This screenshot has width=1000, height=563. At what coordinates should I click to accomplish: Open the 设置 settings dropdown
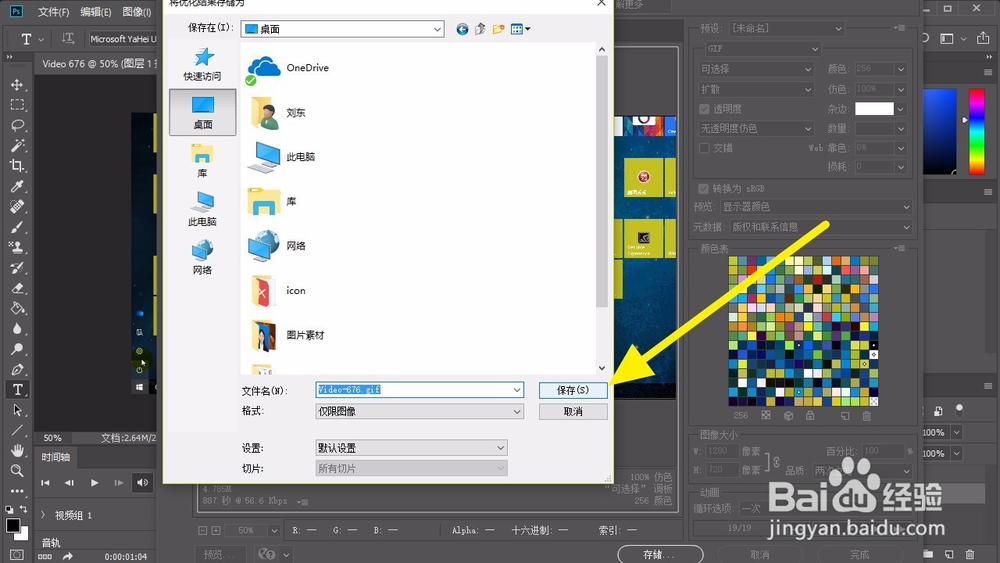point(411,448)
